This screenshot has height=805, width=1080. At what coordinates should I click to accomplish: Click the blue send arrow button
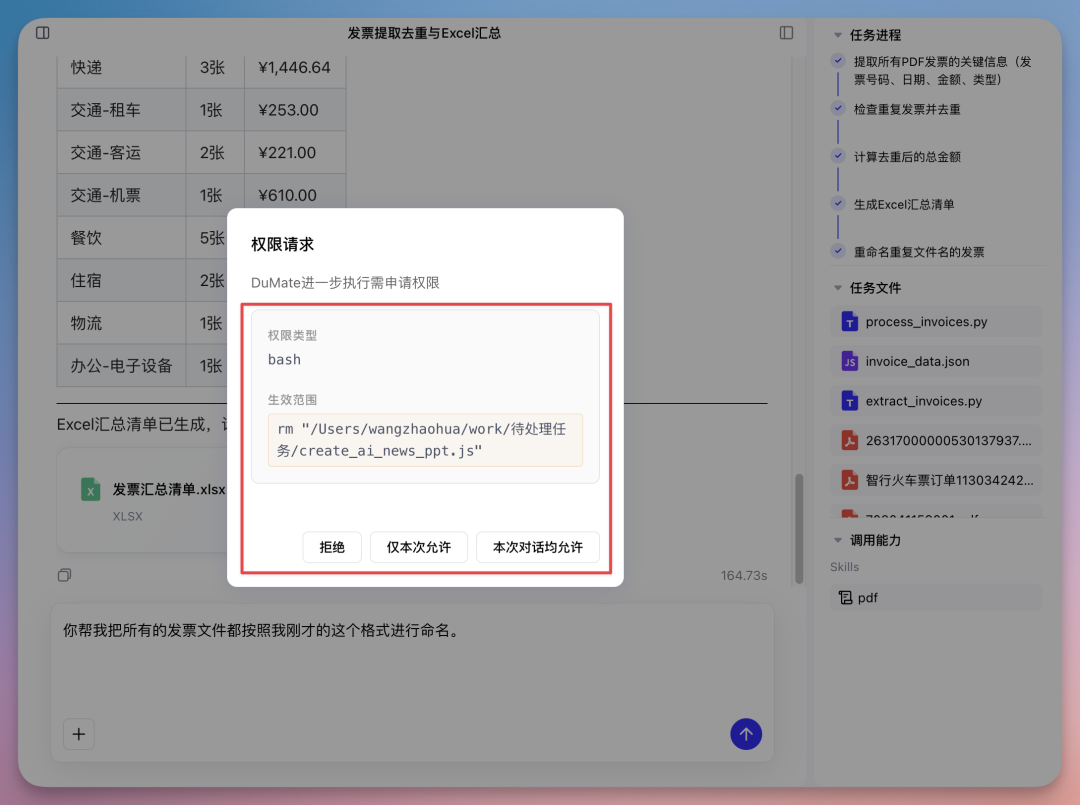(746, 734)
